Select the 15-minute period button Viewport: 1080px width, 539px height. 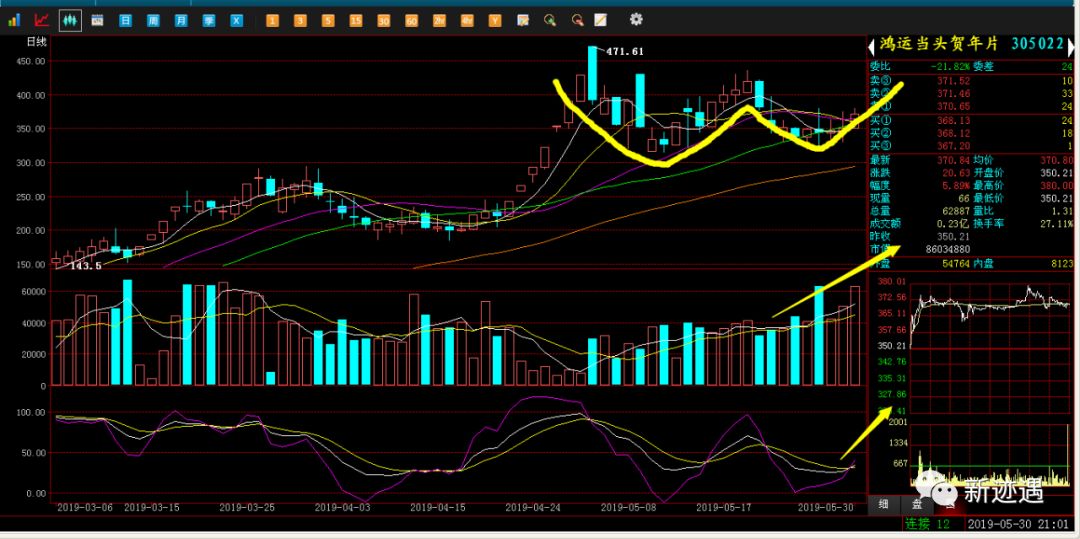[x=355, y=21]
